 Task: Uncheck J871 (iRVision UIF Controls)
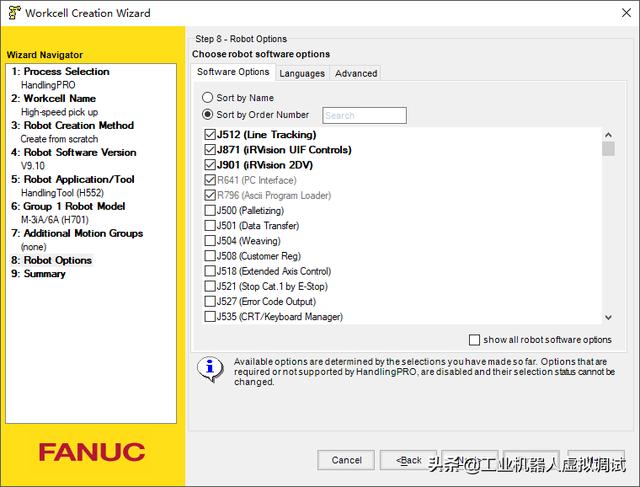[210, 149]
